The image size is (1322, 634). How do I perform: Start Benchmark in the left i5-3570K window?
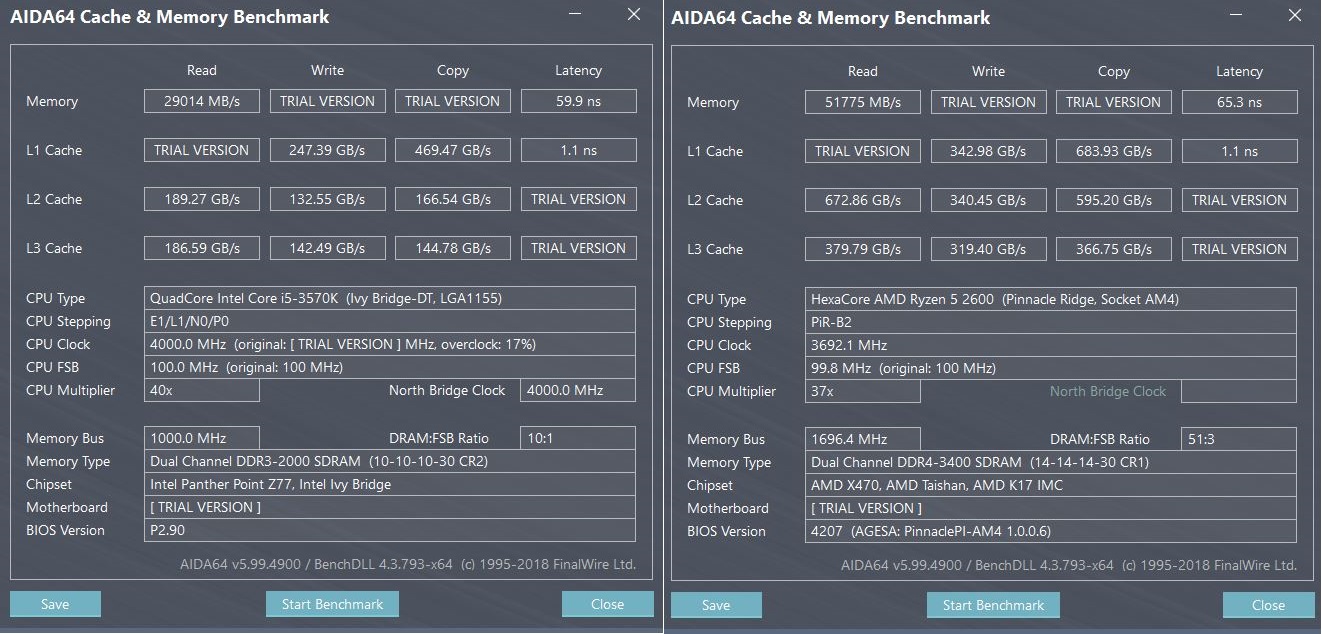332,604
